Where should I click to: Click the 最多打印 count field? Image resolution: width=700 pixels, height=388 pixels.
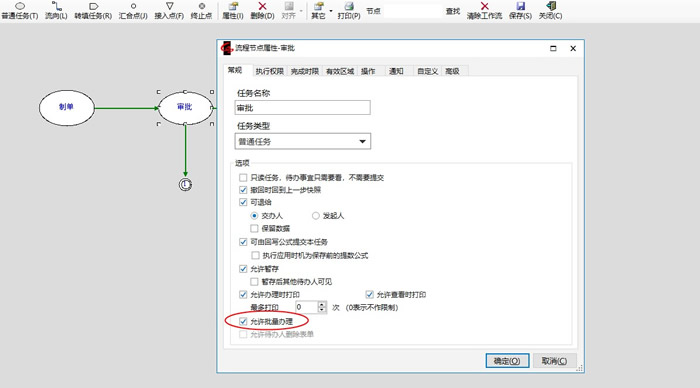click(x=306, y=307)
